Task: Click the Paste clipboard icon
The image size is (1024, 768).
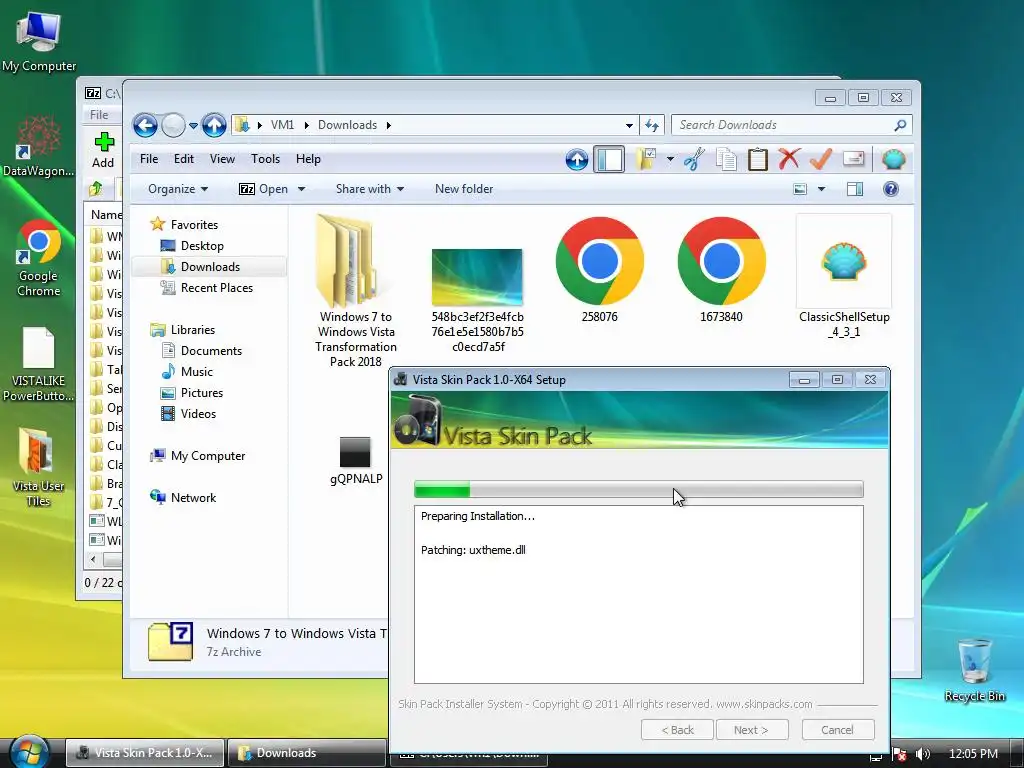Action: point(758,159)
